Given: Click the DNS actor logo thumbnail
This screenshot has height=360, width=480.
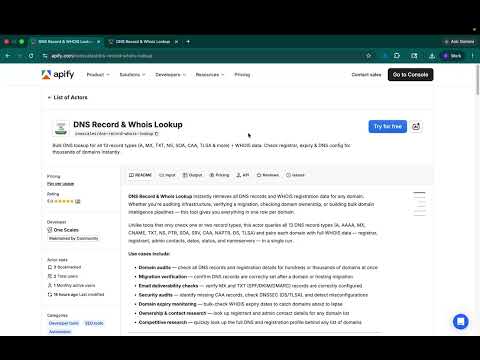Looking at the screenshot, I should pyautogui.click(x=61, y=128).
